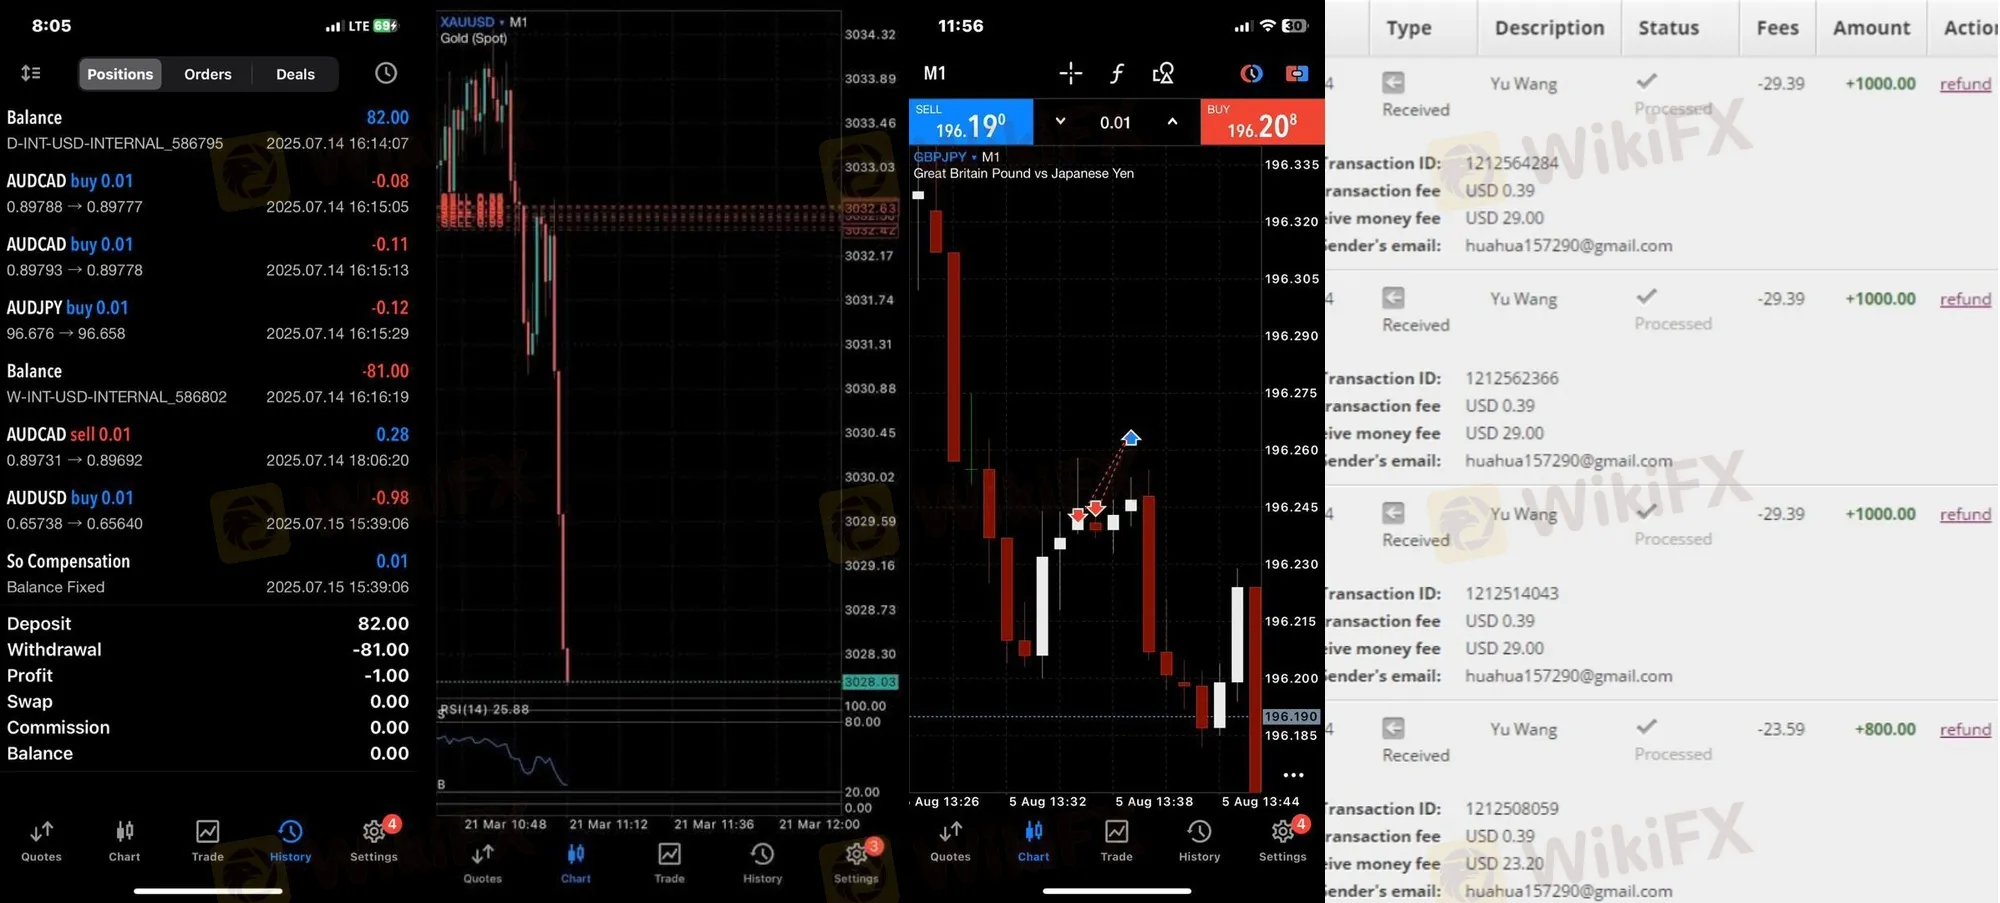Click the Type column header

[x=1408, y=28]
